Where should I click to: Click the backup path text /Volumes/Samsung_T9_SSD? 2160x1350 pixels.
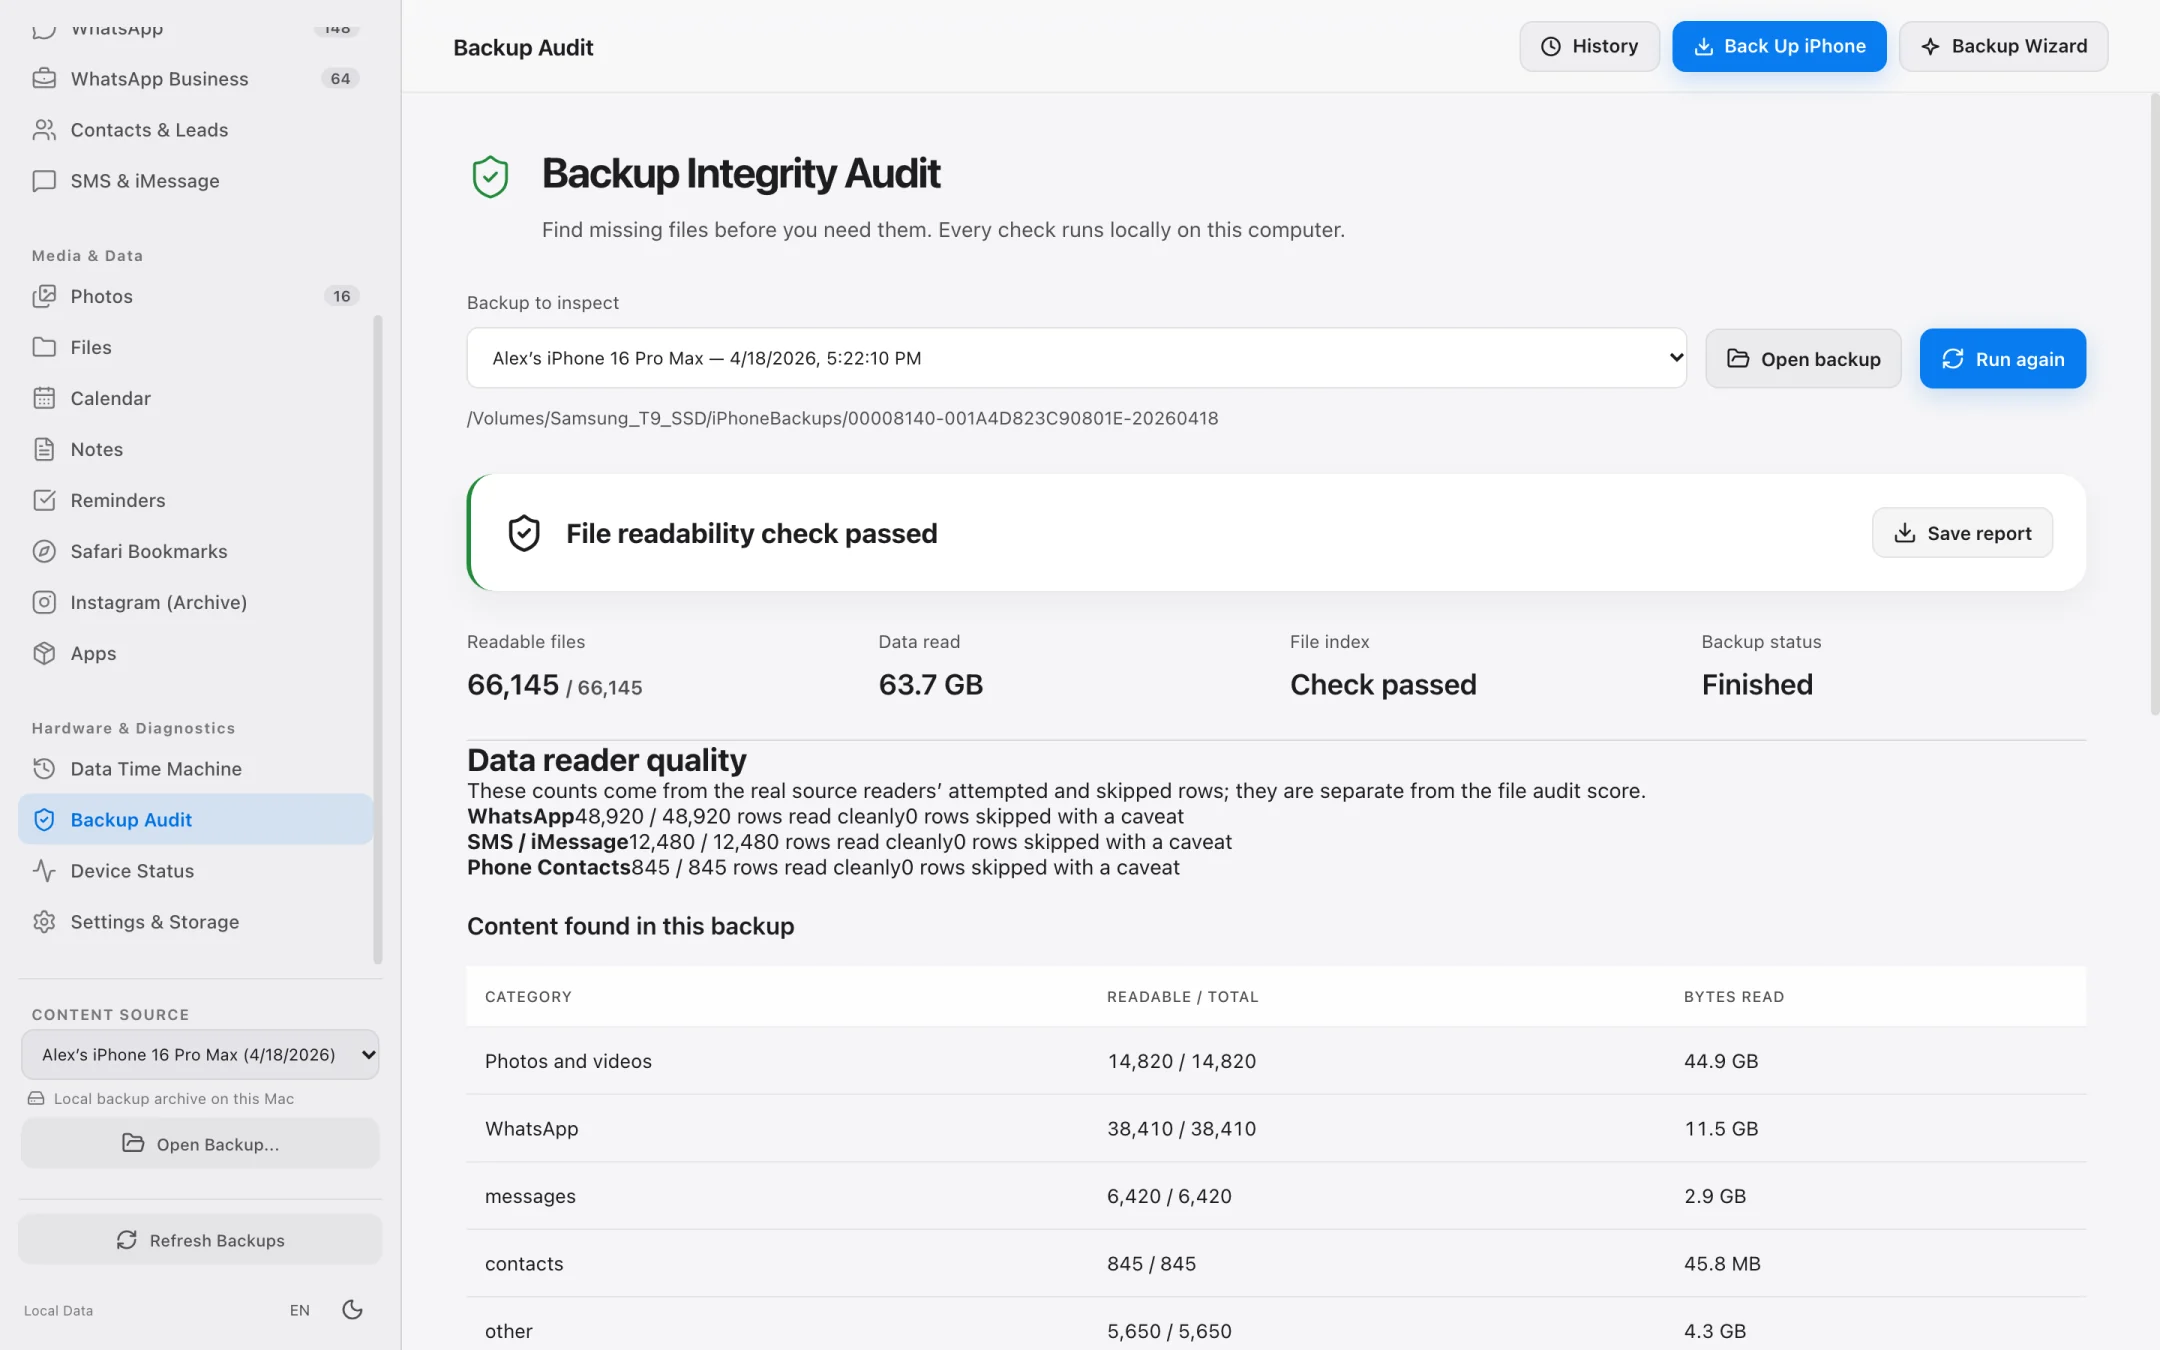(842, 418)
